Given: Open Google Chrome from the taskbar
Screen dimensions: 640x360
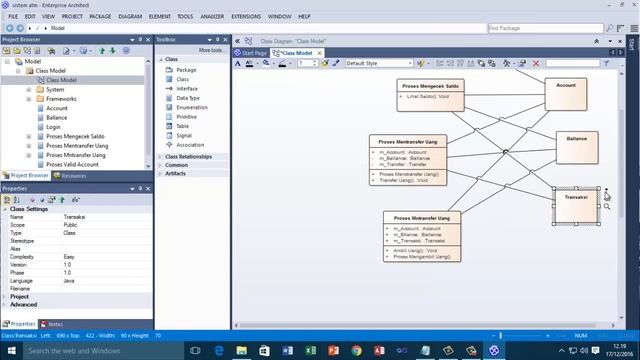Looking at the screenshot, I should (356, 351).
